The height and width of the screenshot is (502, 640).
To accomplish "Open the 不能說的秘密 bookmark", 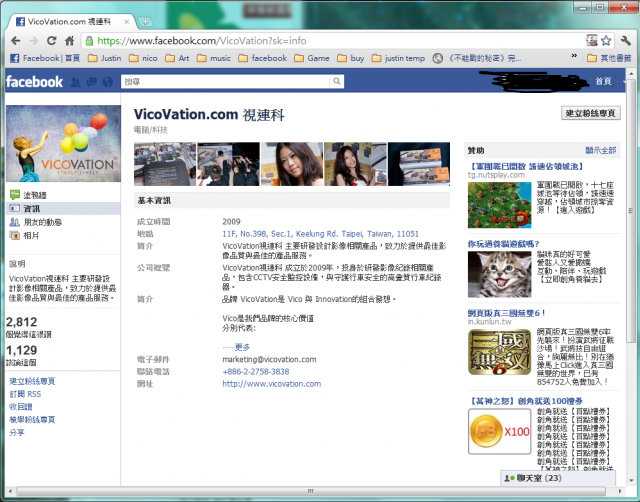I will pyautogui.click(x=477, y=58).
